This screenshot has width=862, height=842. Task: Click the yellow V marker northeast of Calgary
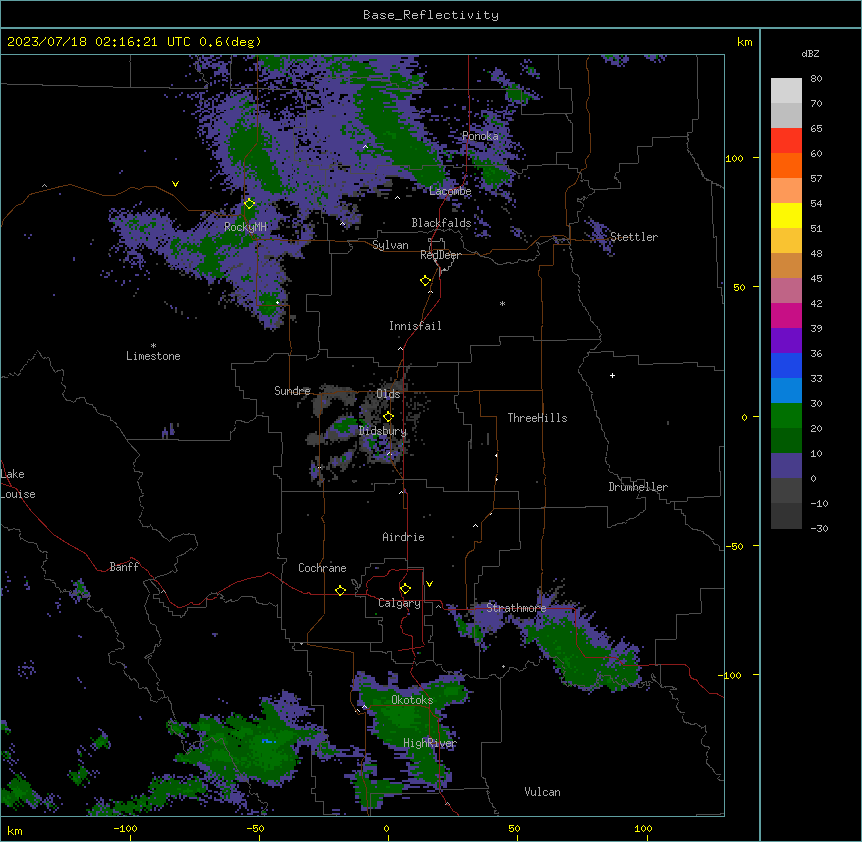coord(429,584)
